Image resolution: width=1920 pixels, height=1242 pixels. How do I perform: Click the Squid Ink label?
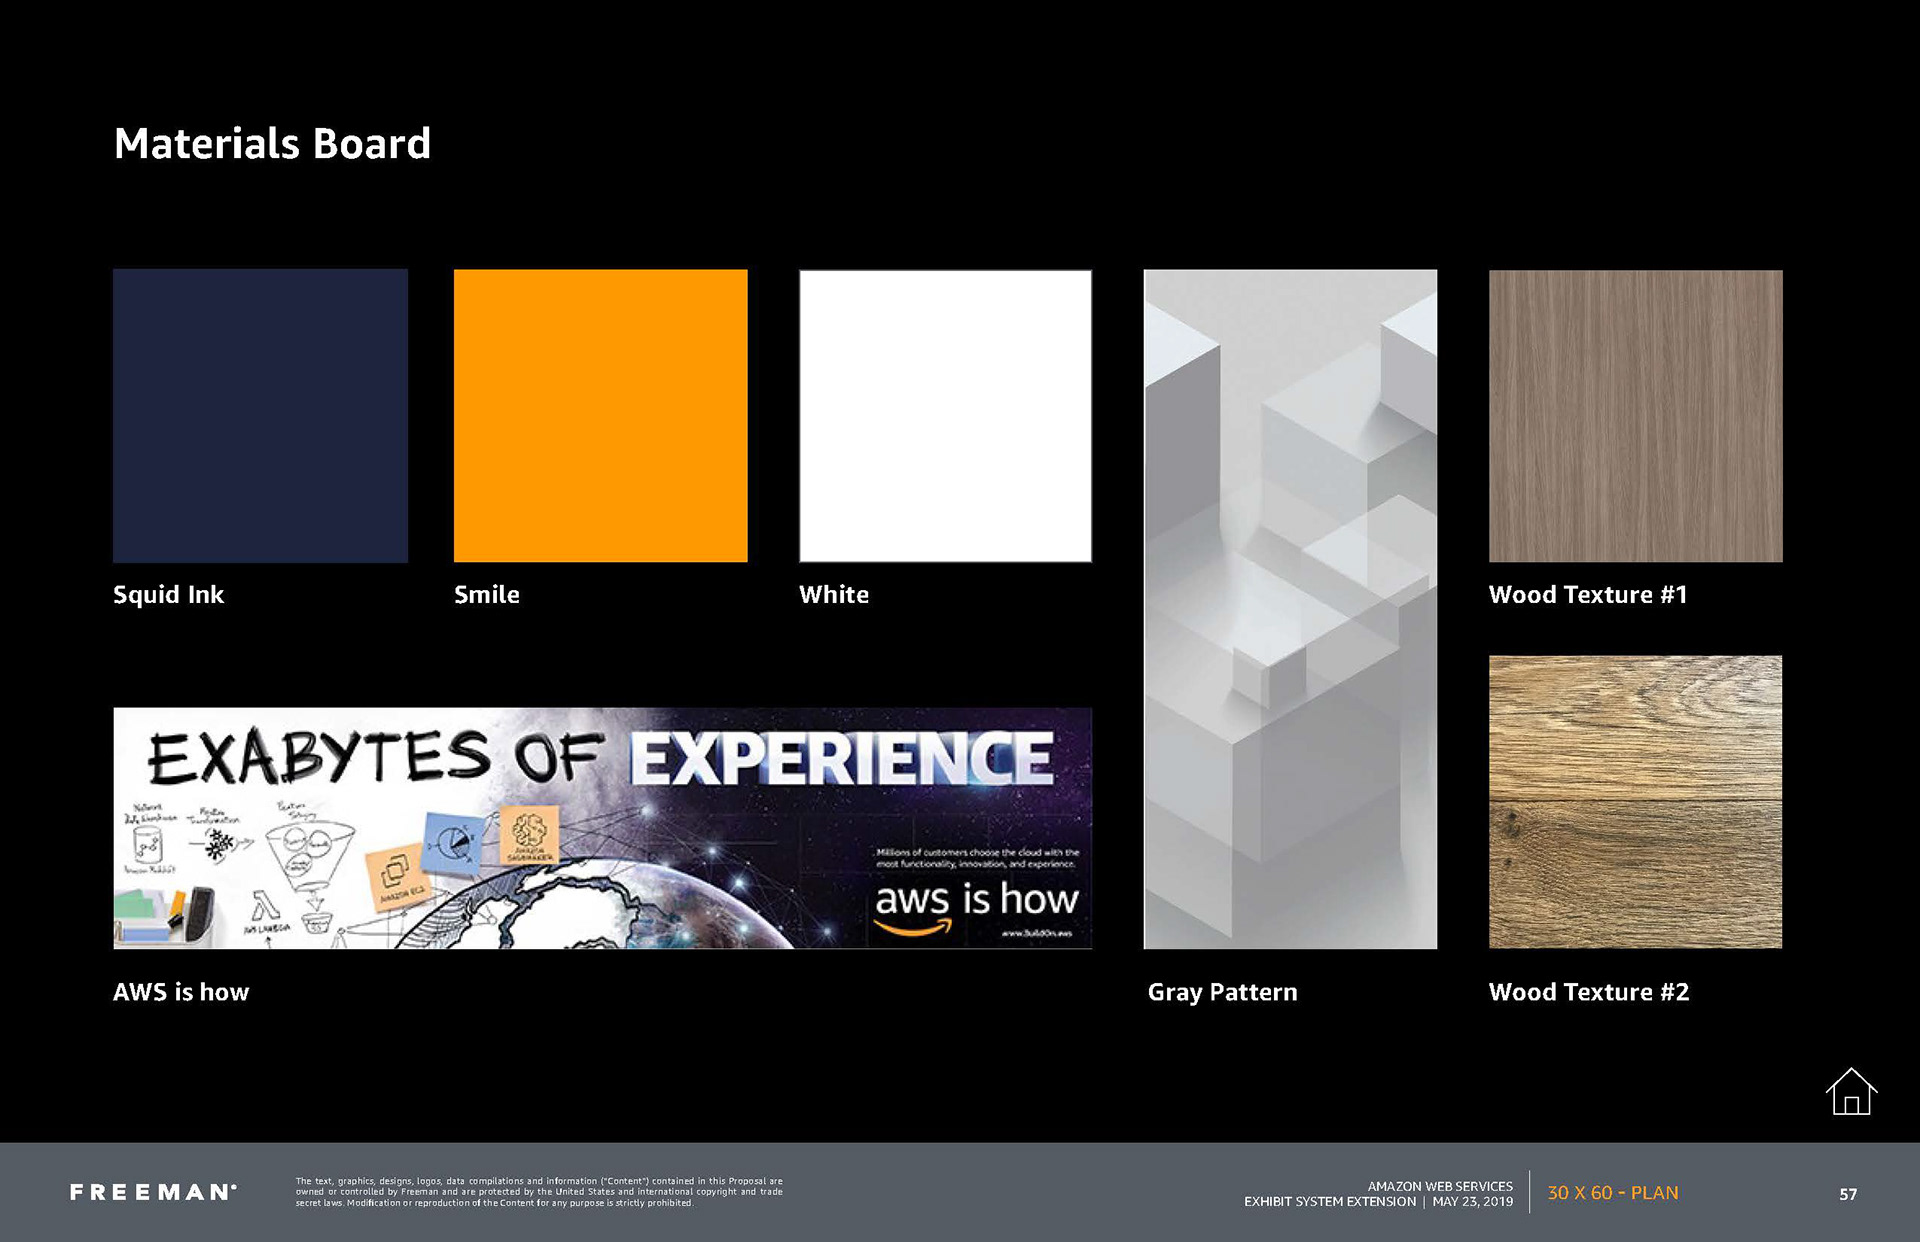click(x=168, y=595)
